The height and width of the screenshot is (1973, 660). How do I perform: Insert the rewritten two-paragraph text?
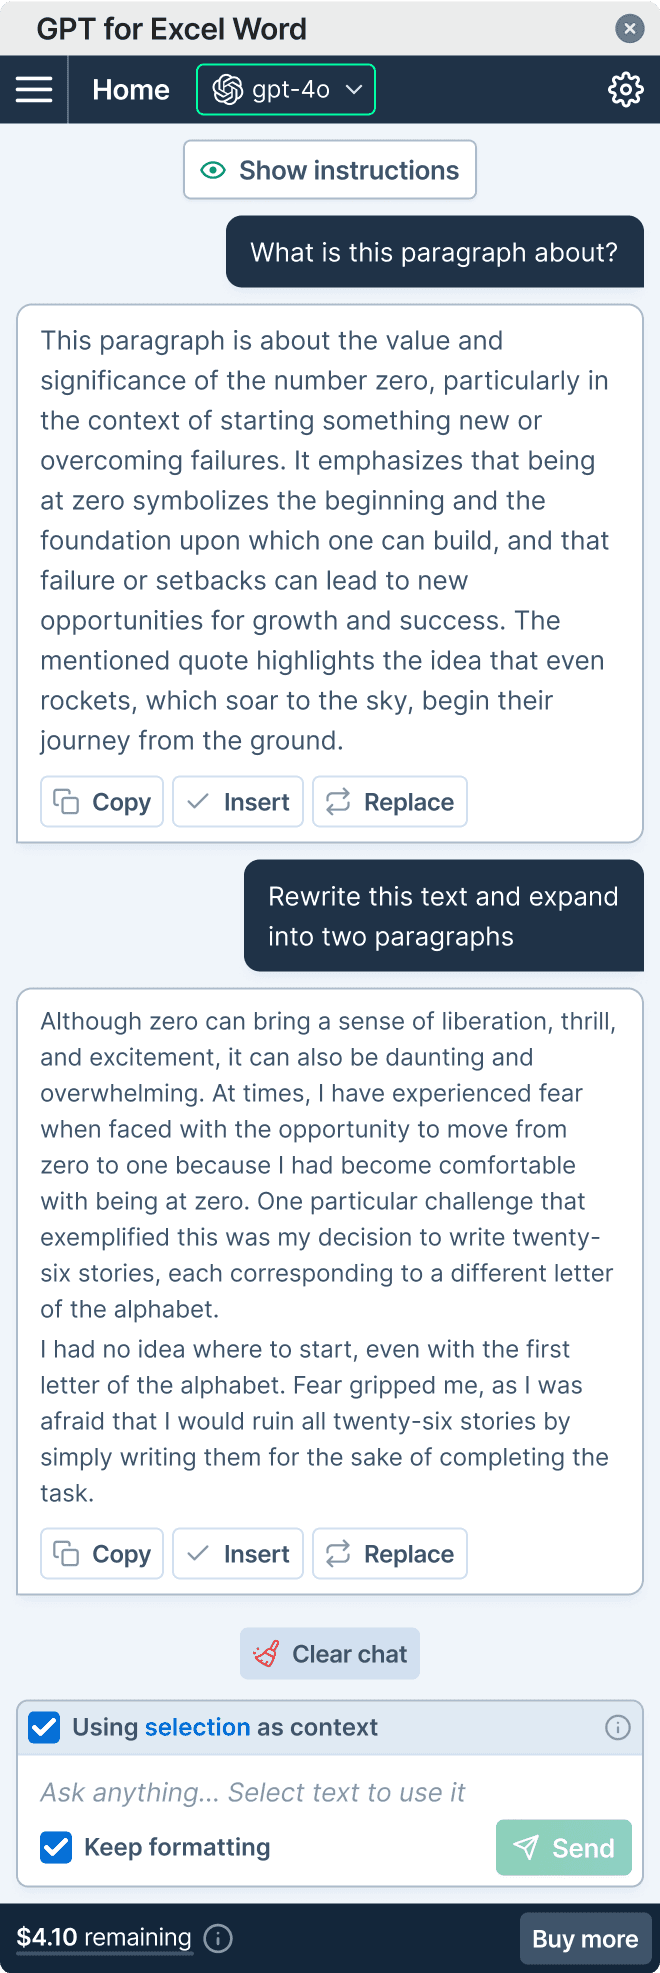point(237,1553)
